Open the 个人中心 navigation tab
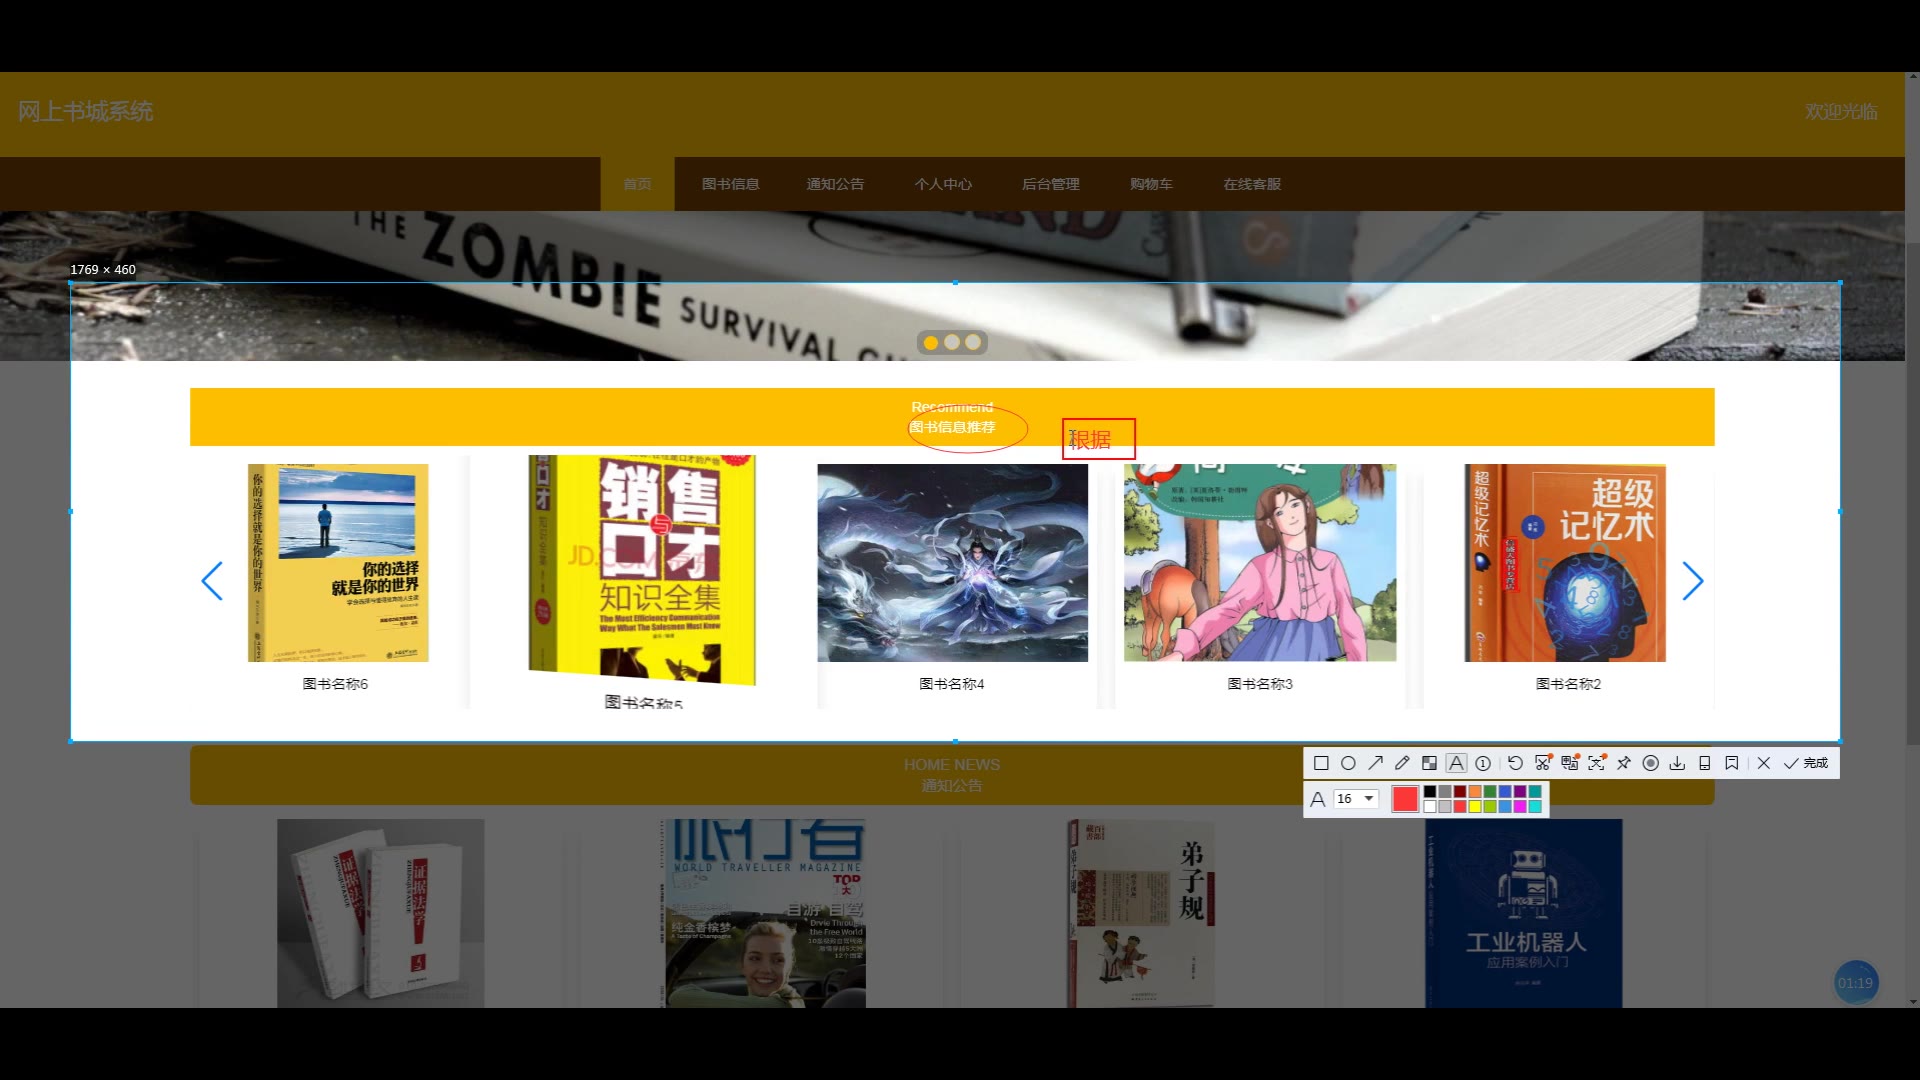 [x=943, y=184]
